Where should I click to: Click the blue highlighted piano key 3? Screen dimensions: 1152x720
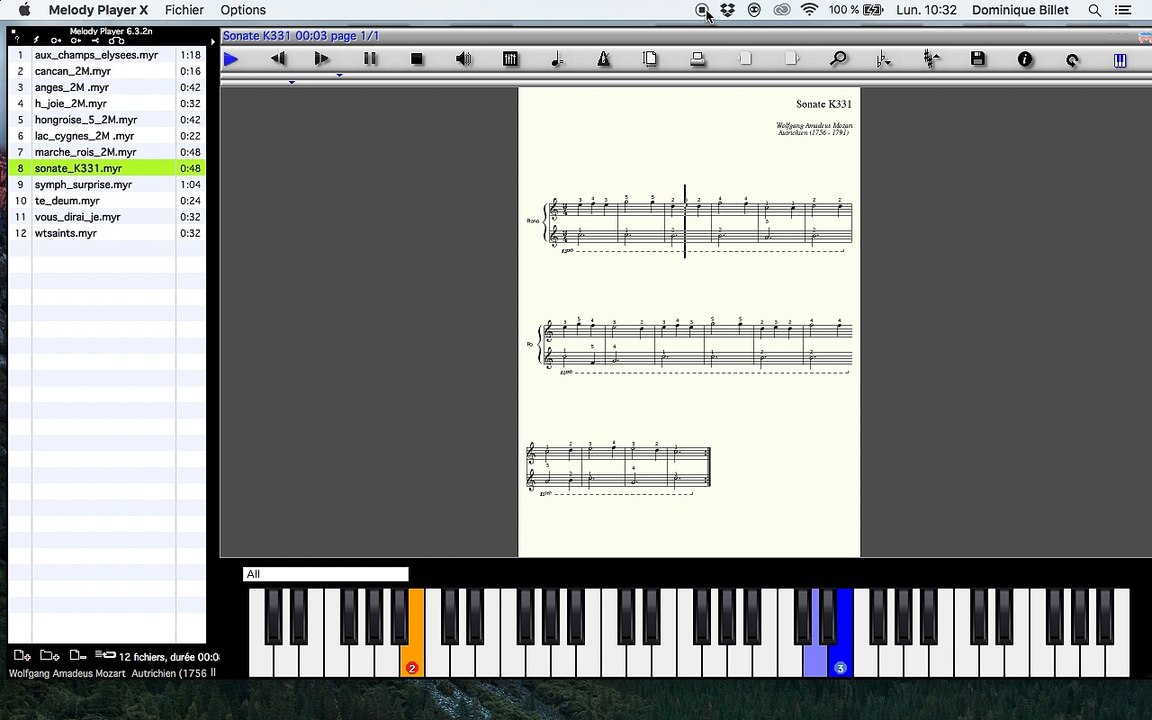(x=842, y=633)
